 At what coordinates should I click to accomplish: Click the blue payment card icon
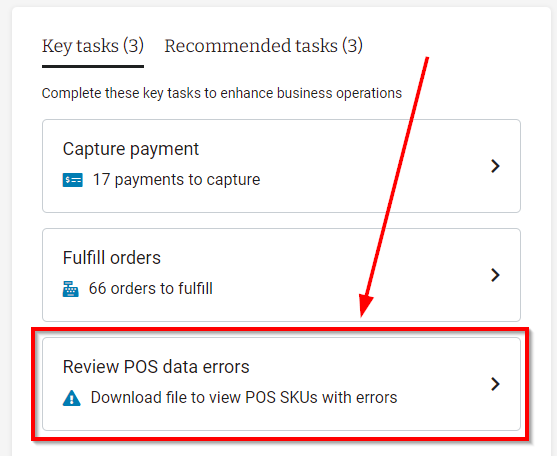[72, 180]
